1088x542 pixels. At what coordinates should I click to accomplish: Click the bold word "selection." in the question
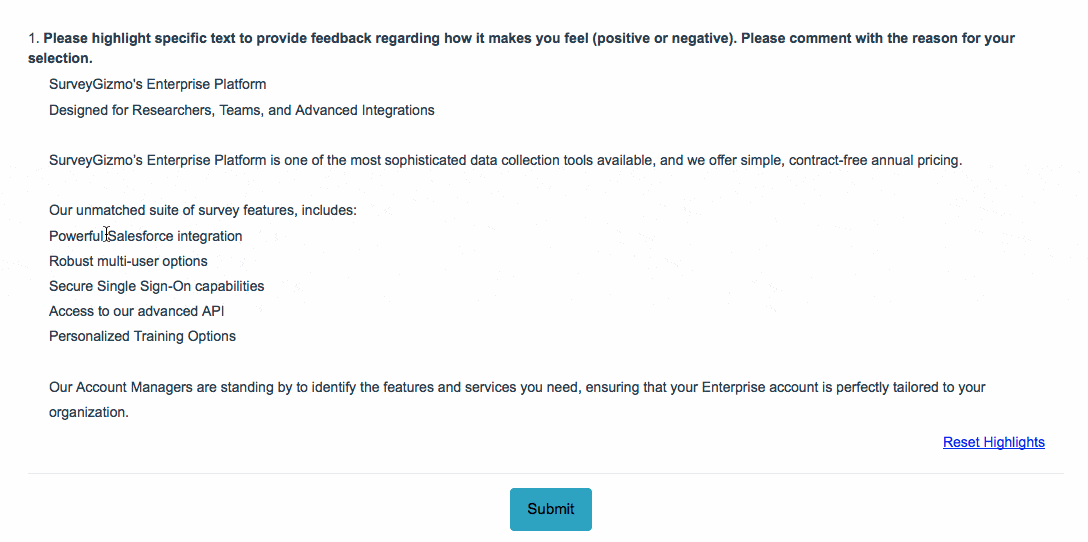[60, 58]
